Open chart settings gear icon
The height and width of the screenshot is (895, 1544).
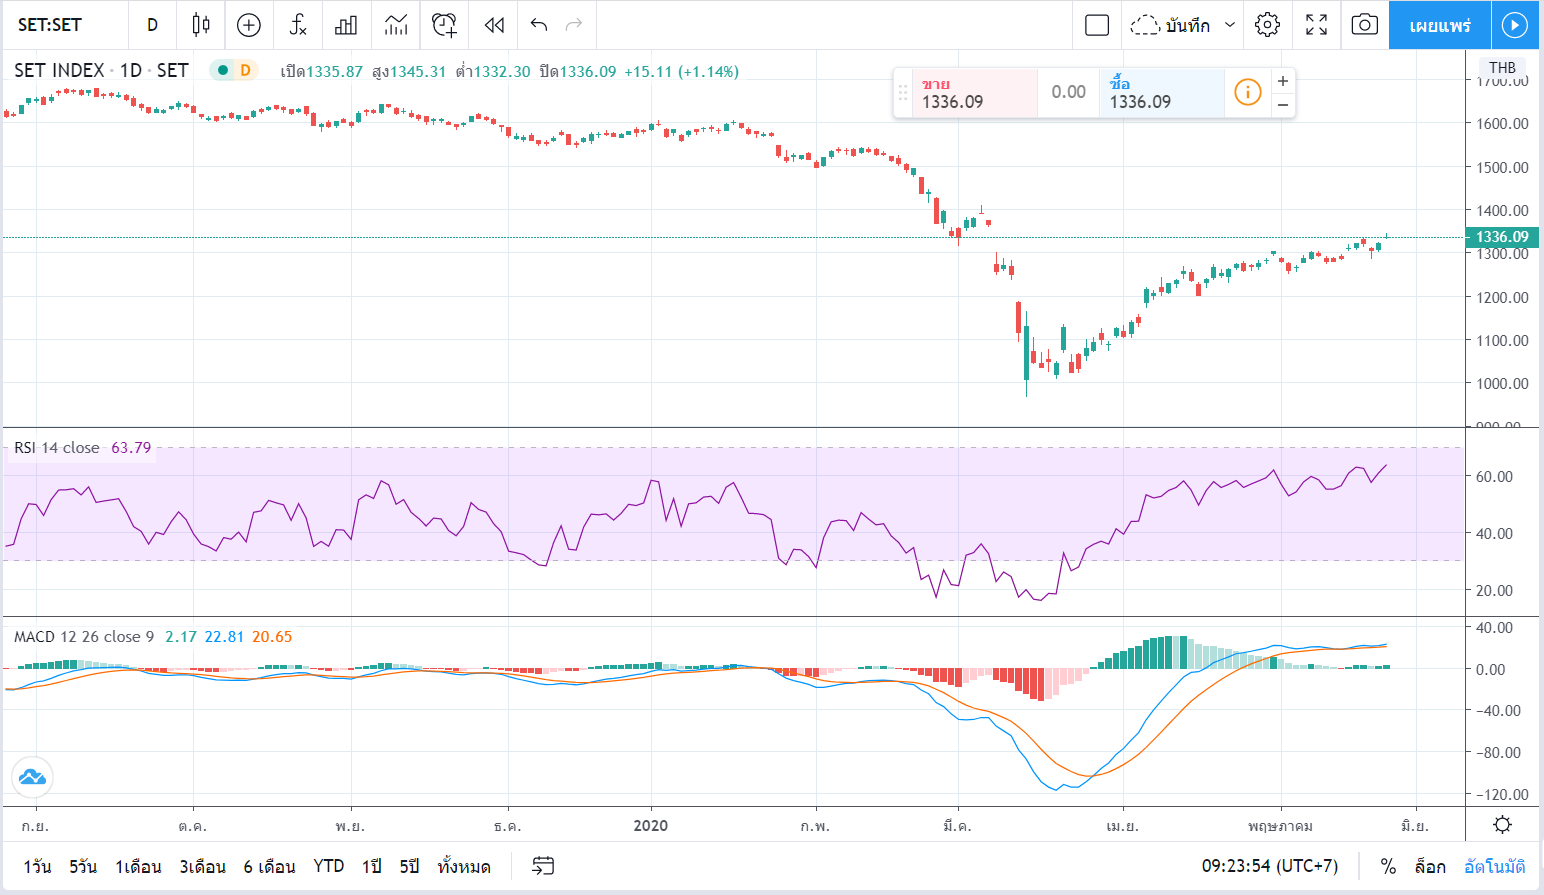point(1267,25)
